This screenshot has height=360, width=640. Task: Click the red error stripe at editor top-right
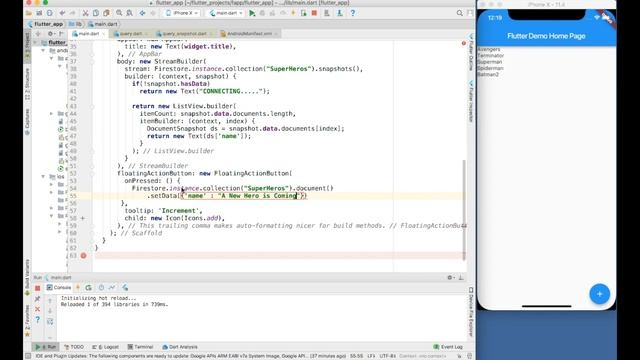464,43
